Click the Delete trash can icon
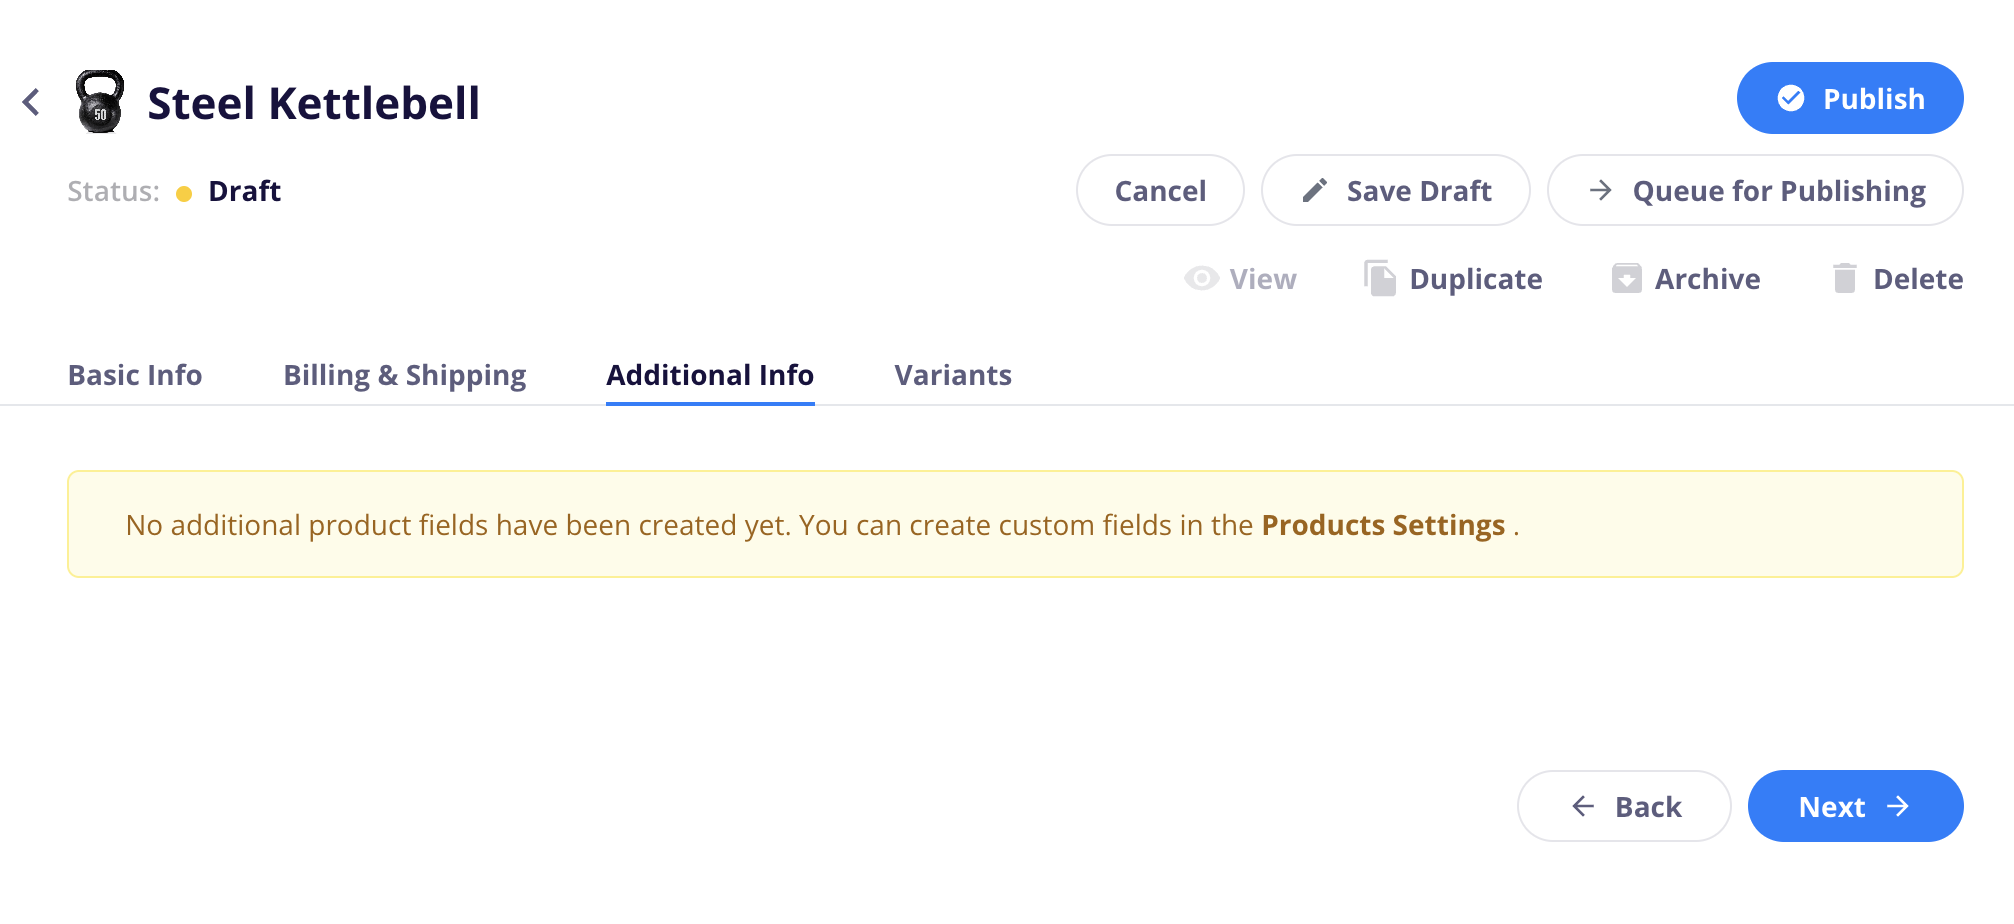This screenshot has width=2014, height=924. [1845, 278]
